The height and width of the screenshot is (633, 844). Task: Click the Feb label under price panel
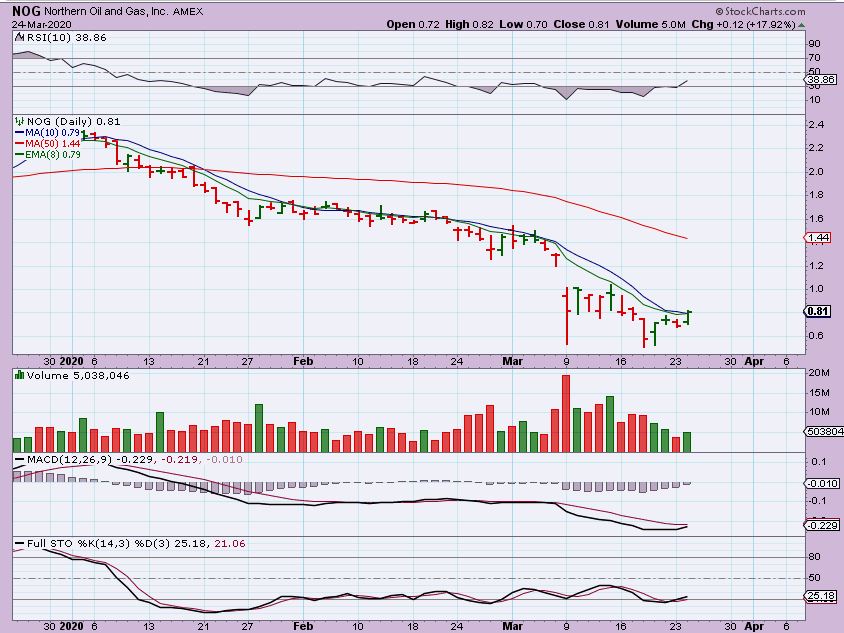click(303, 361)
